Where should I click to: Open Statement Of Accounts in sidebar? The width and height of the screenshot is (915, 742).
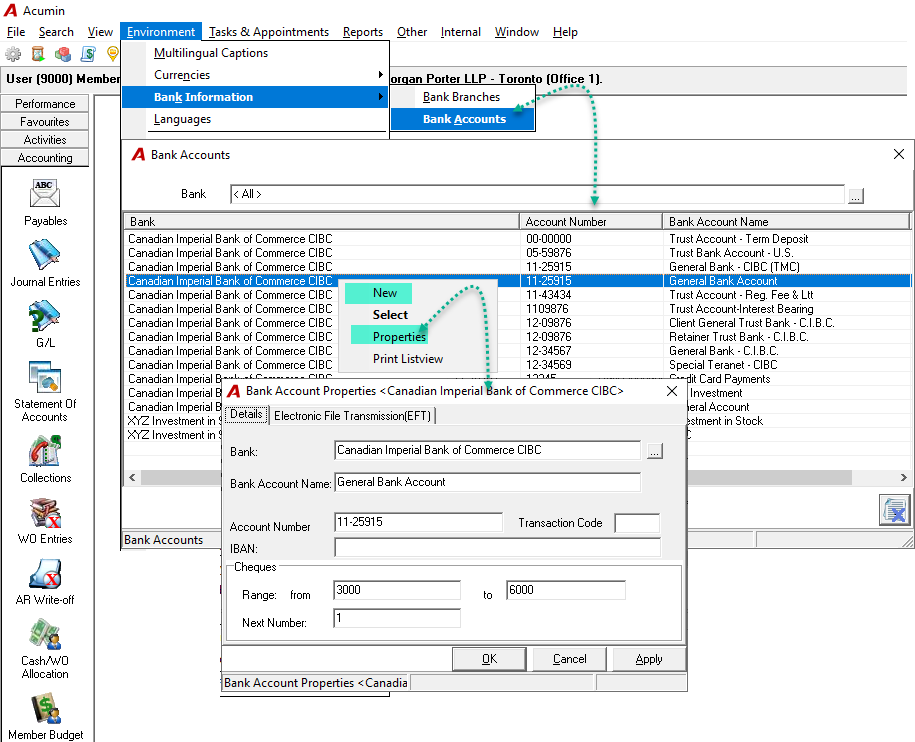[45, 392]
